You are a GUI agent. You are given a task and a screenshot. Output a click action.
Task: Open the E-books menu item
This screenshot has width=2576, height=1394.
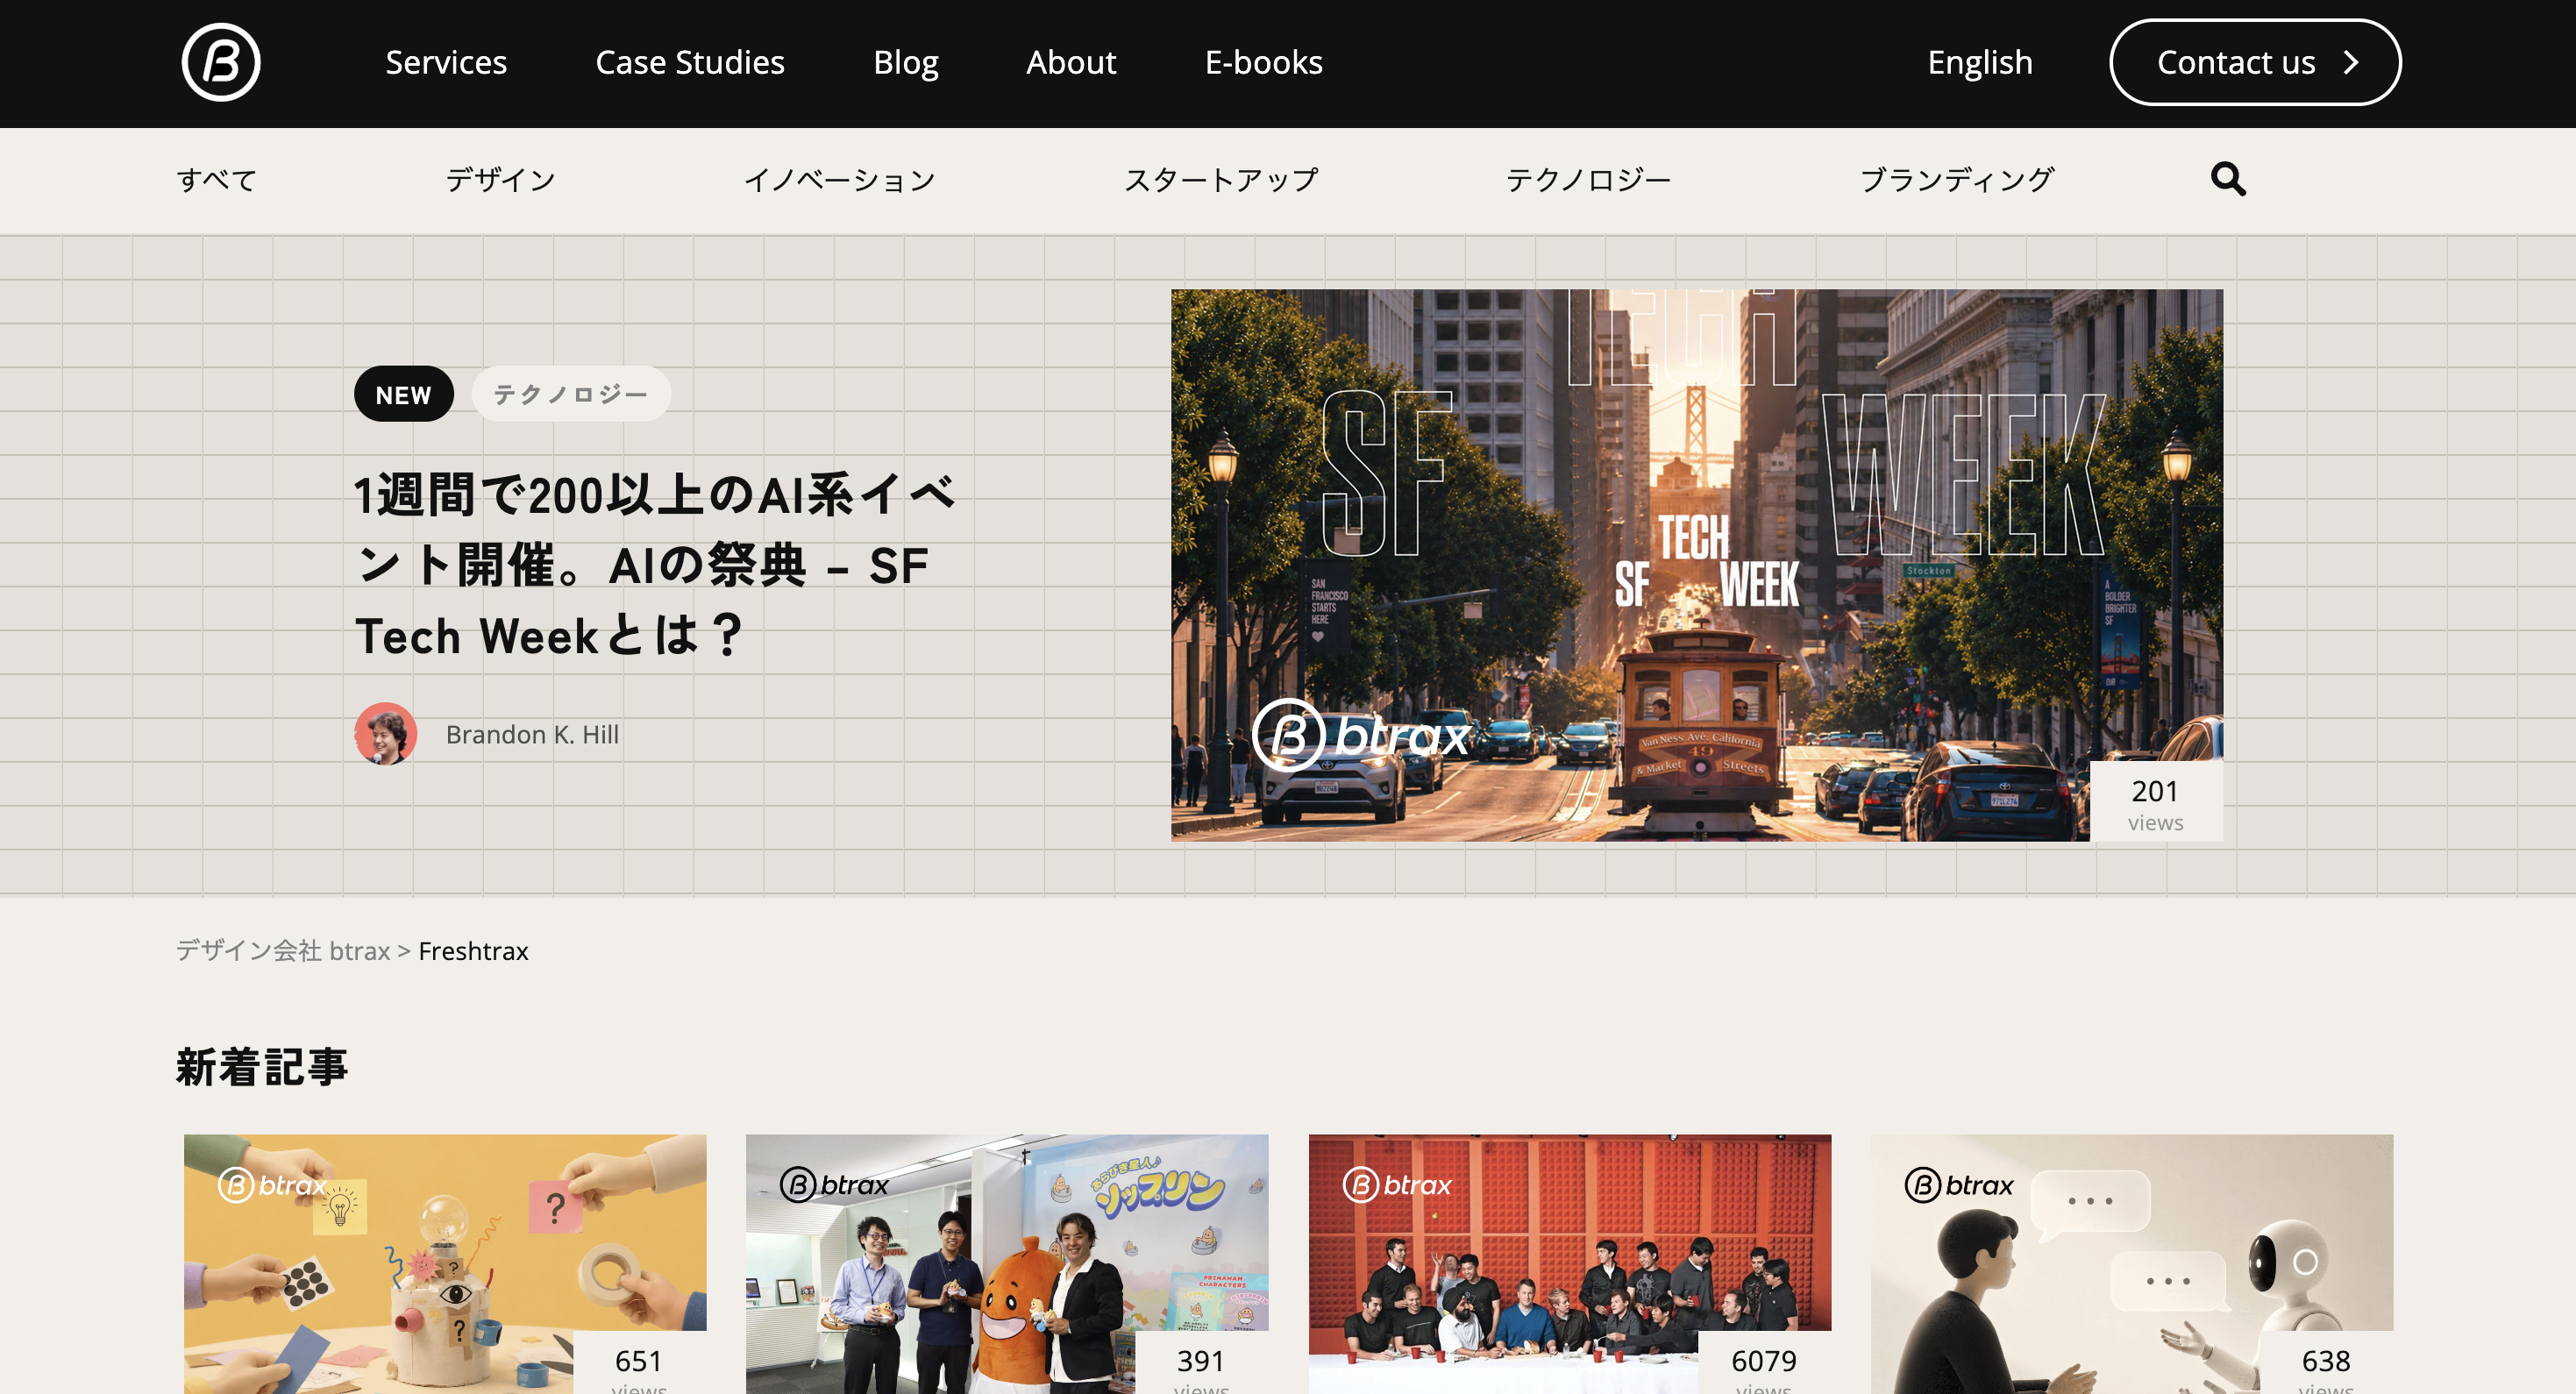pyautogui.click(x=1263, y=62)
